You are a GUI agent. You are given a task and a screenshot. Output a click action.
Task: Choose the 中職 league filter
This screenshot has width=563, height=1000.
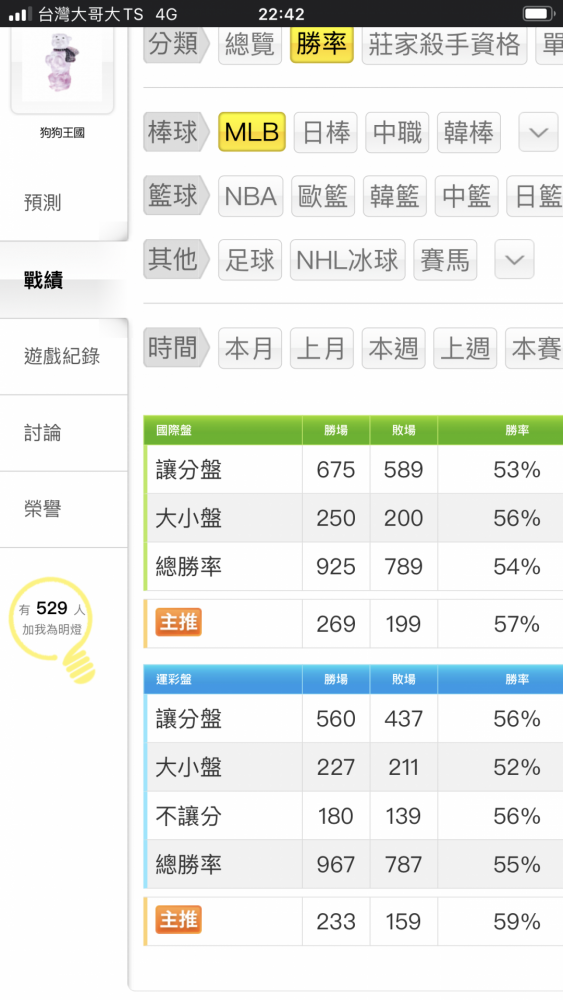point(397,132)
